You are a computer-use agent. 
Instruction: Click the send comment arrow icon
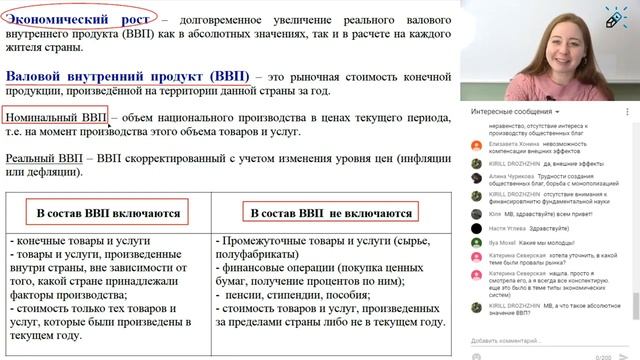pos(623,357)
